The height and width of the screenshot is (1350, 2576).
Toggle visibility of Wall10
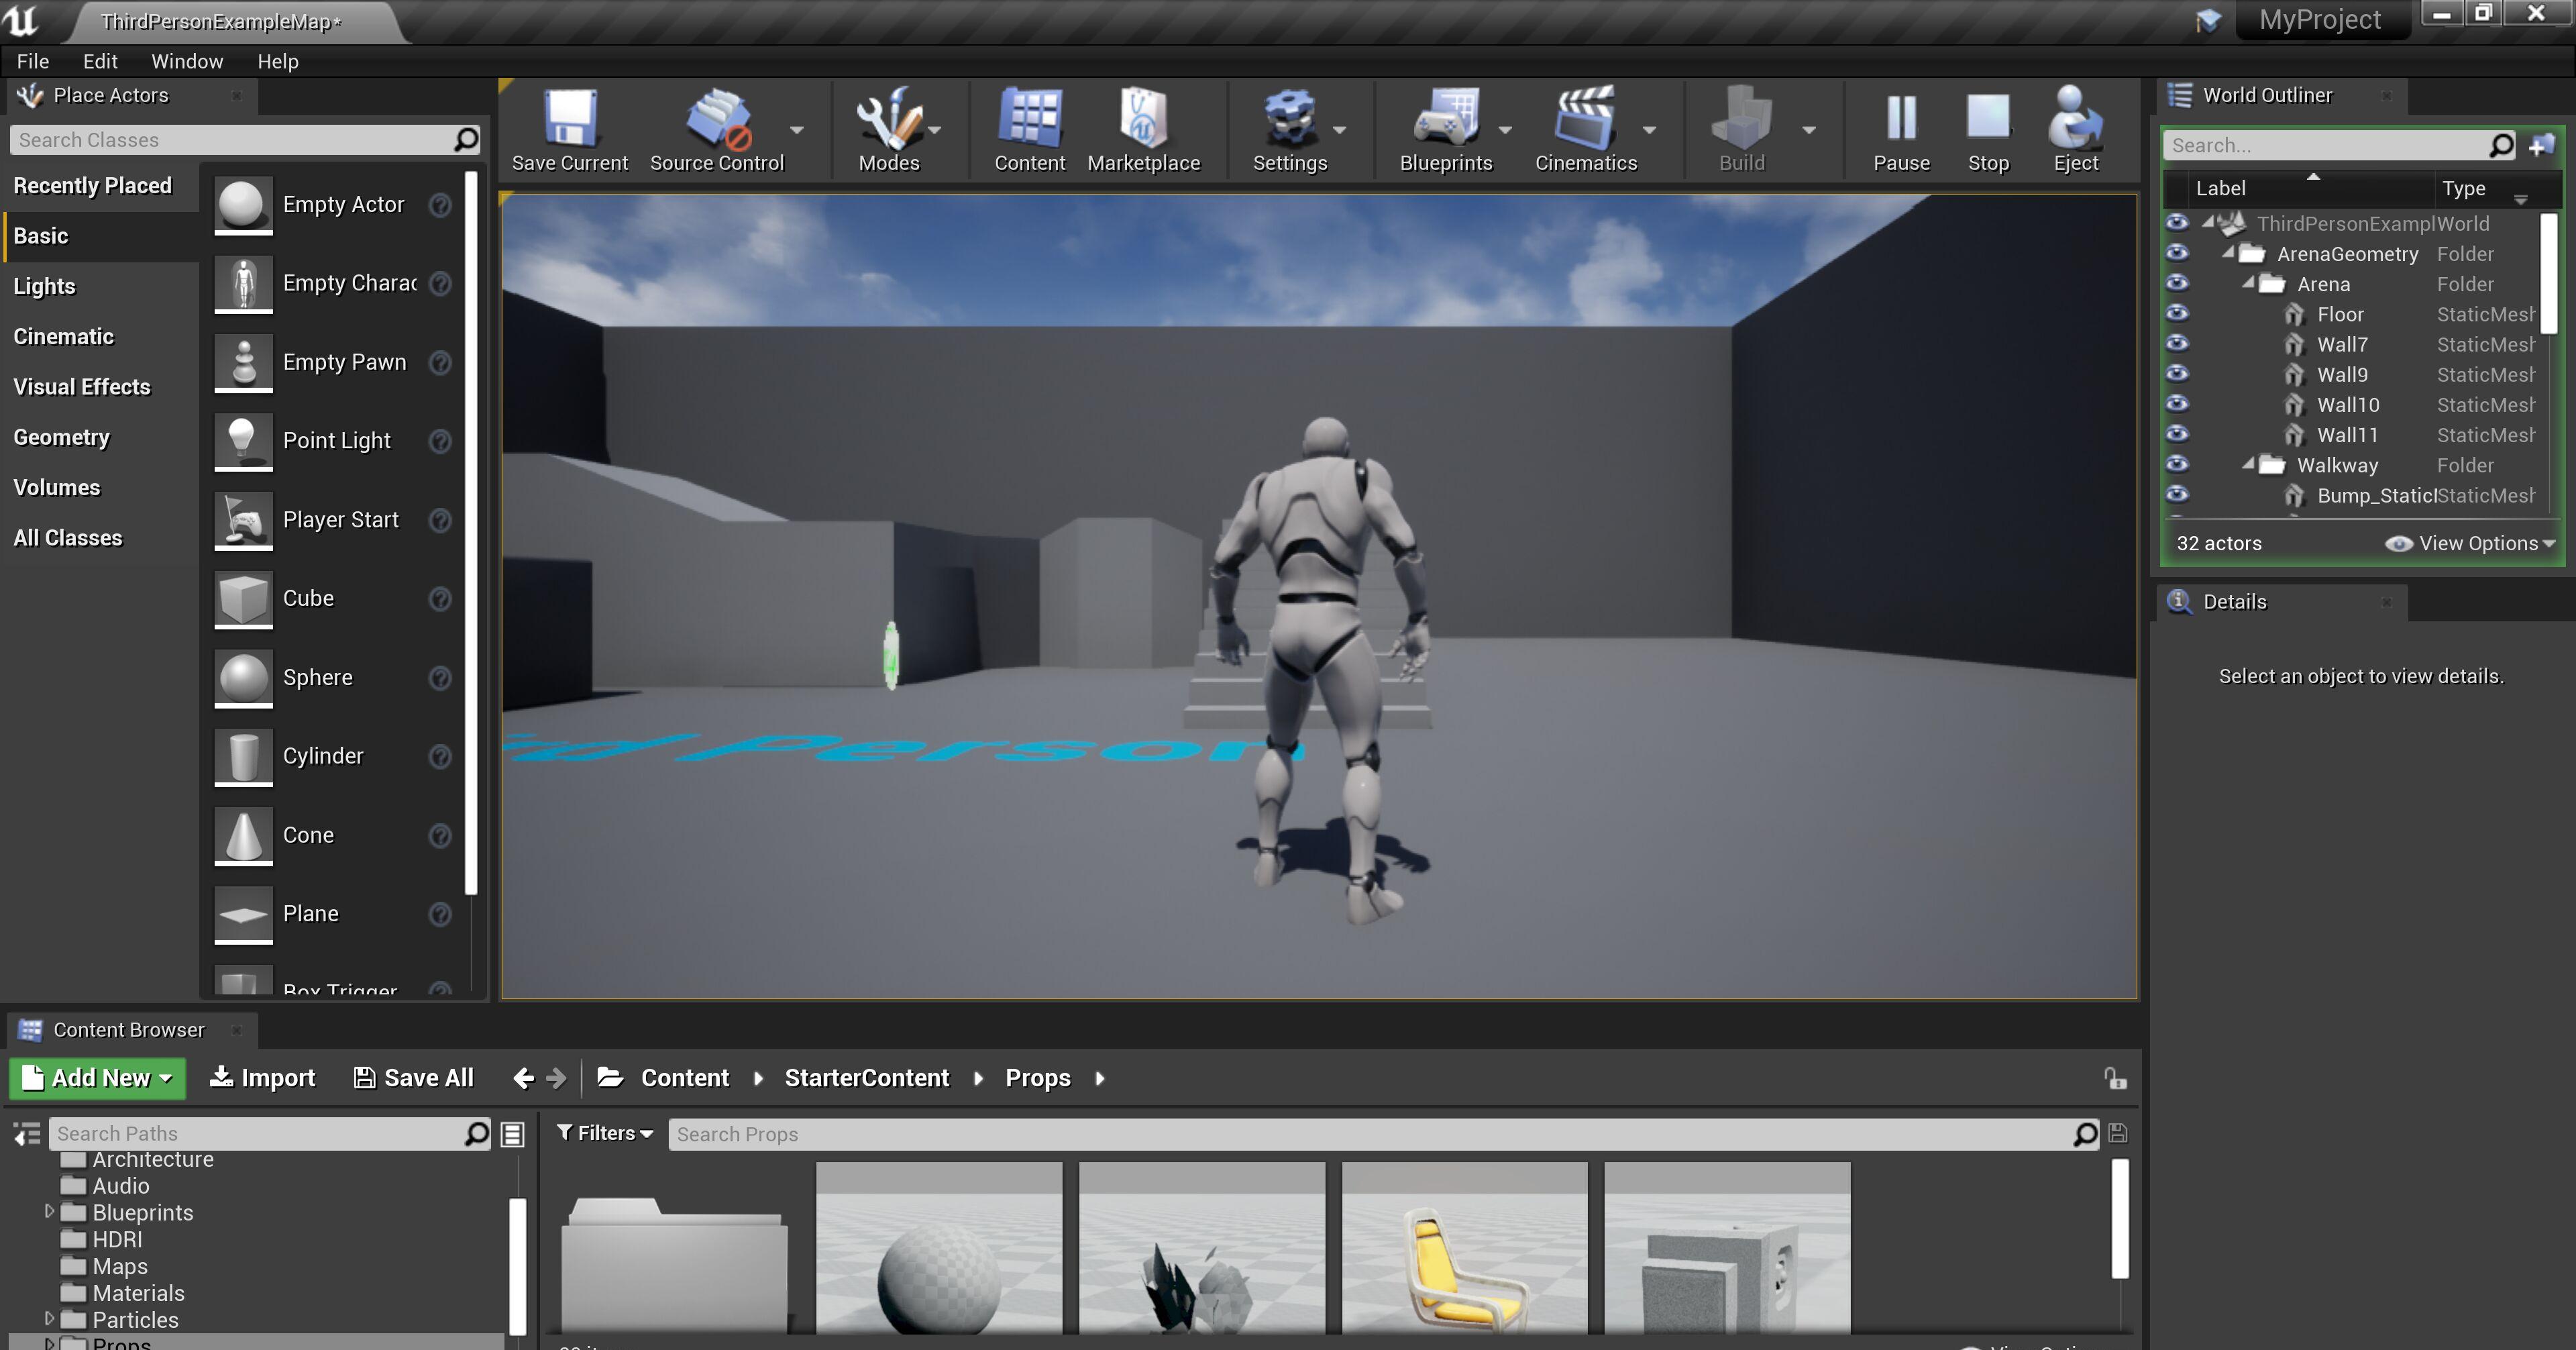(x=2177, y=403)
